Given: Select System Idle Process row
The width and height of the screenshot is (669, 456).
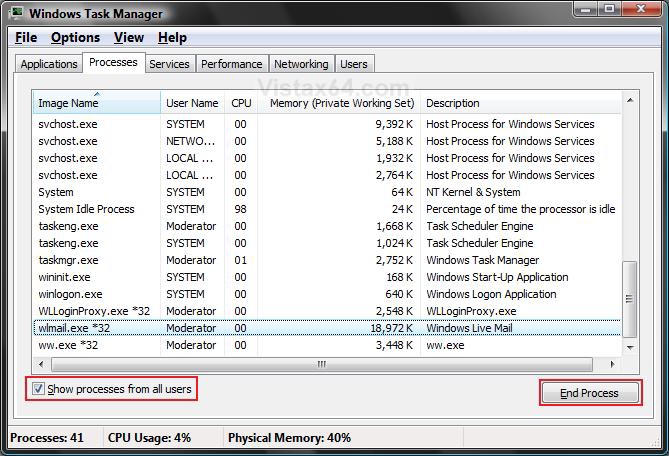Looking at the screenshot, I should tap(327, 209).
